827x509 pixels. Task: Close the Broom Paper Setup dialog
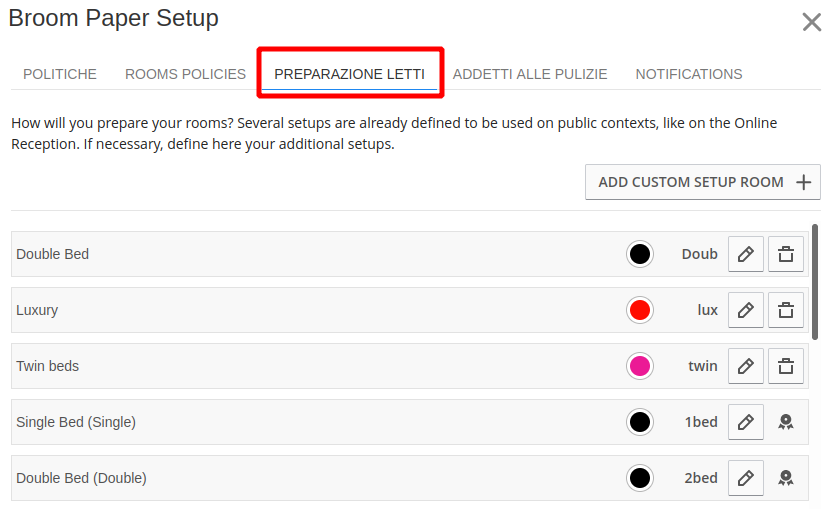click(811, 23)
